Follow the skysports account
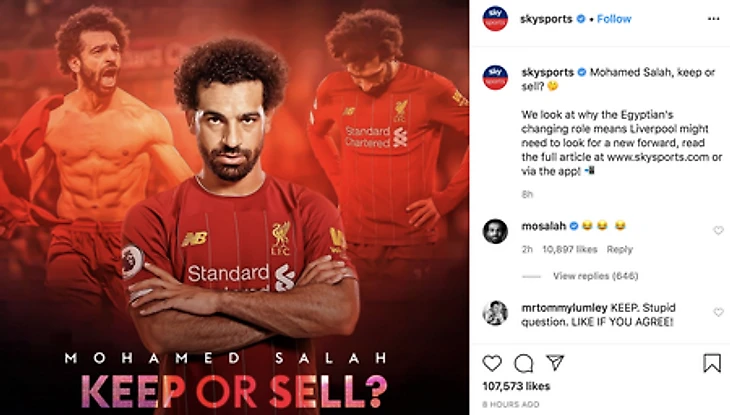The image size is (730, 415). pos(614,19)
